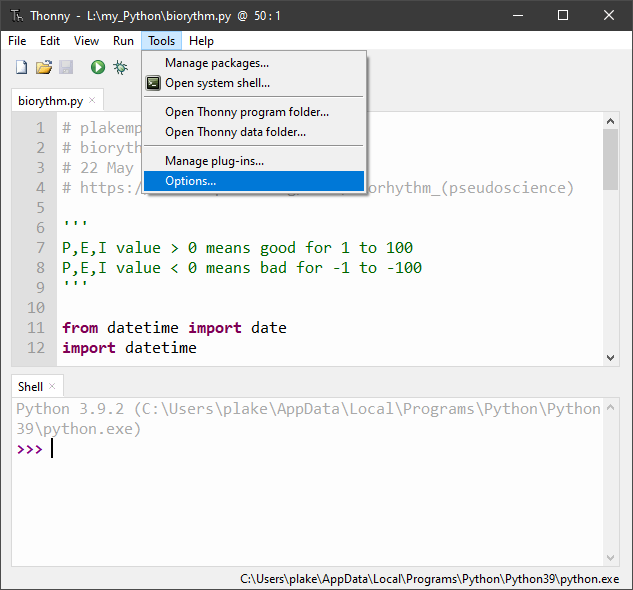The height and width of the screenshot is (590, 633).
Task: Click the shell scrollbar down arrow
Action: point(610,558)
